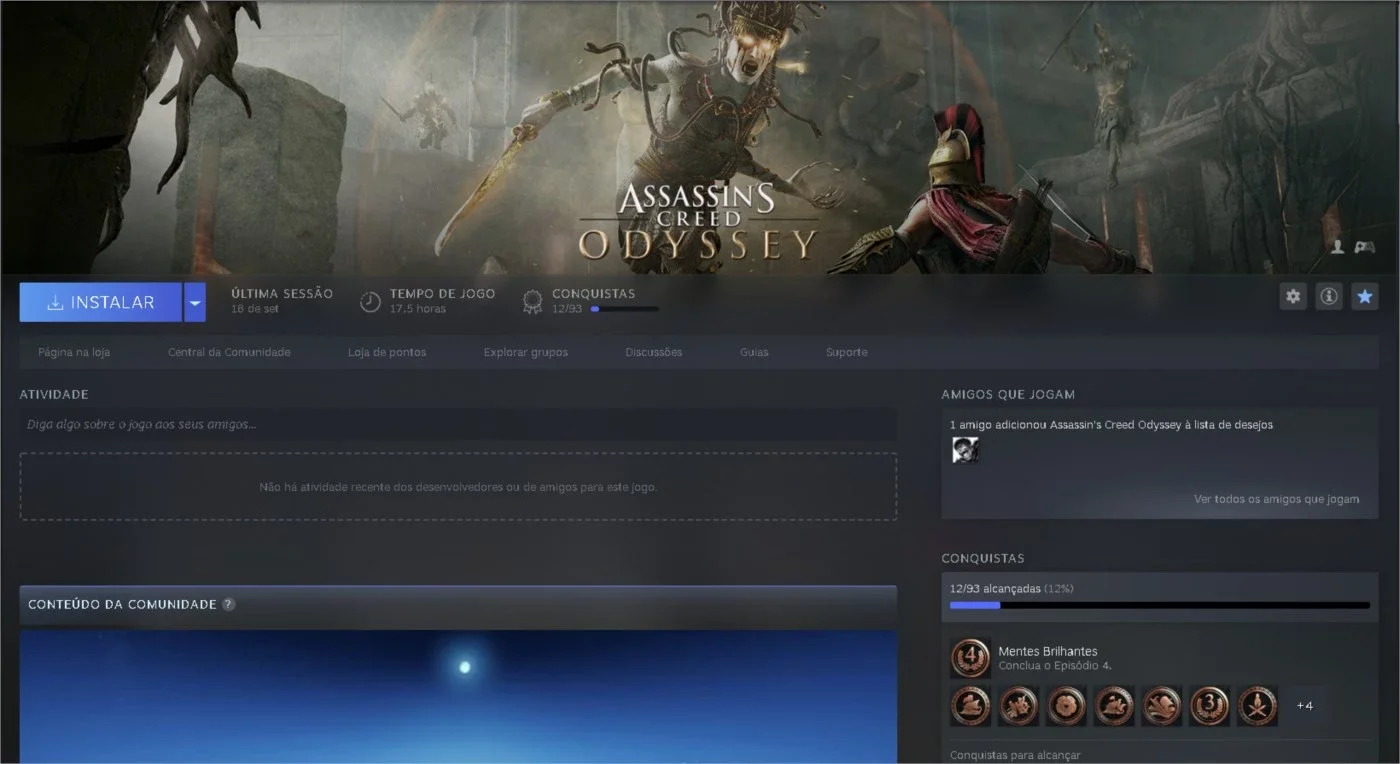Click Ver todos os amigos que jogam
Screen dimensions: 1400x764
tap(1276, 499)
